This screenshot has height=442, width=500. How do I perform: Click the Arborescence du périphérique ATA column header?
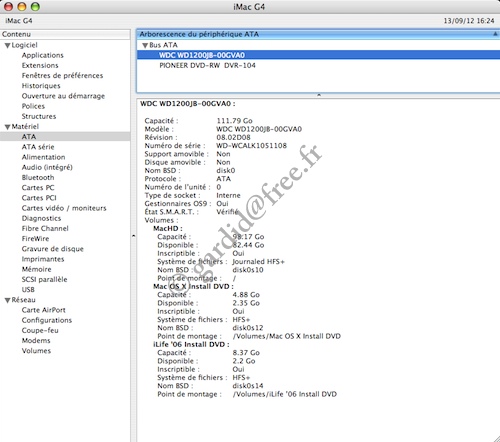318,34
